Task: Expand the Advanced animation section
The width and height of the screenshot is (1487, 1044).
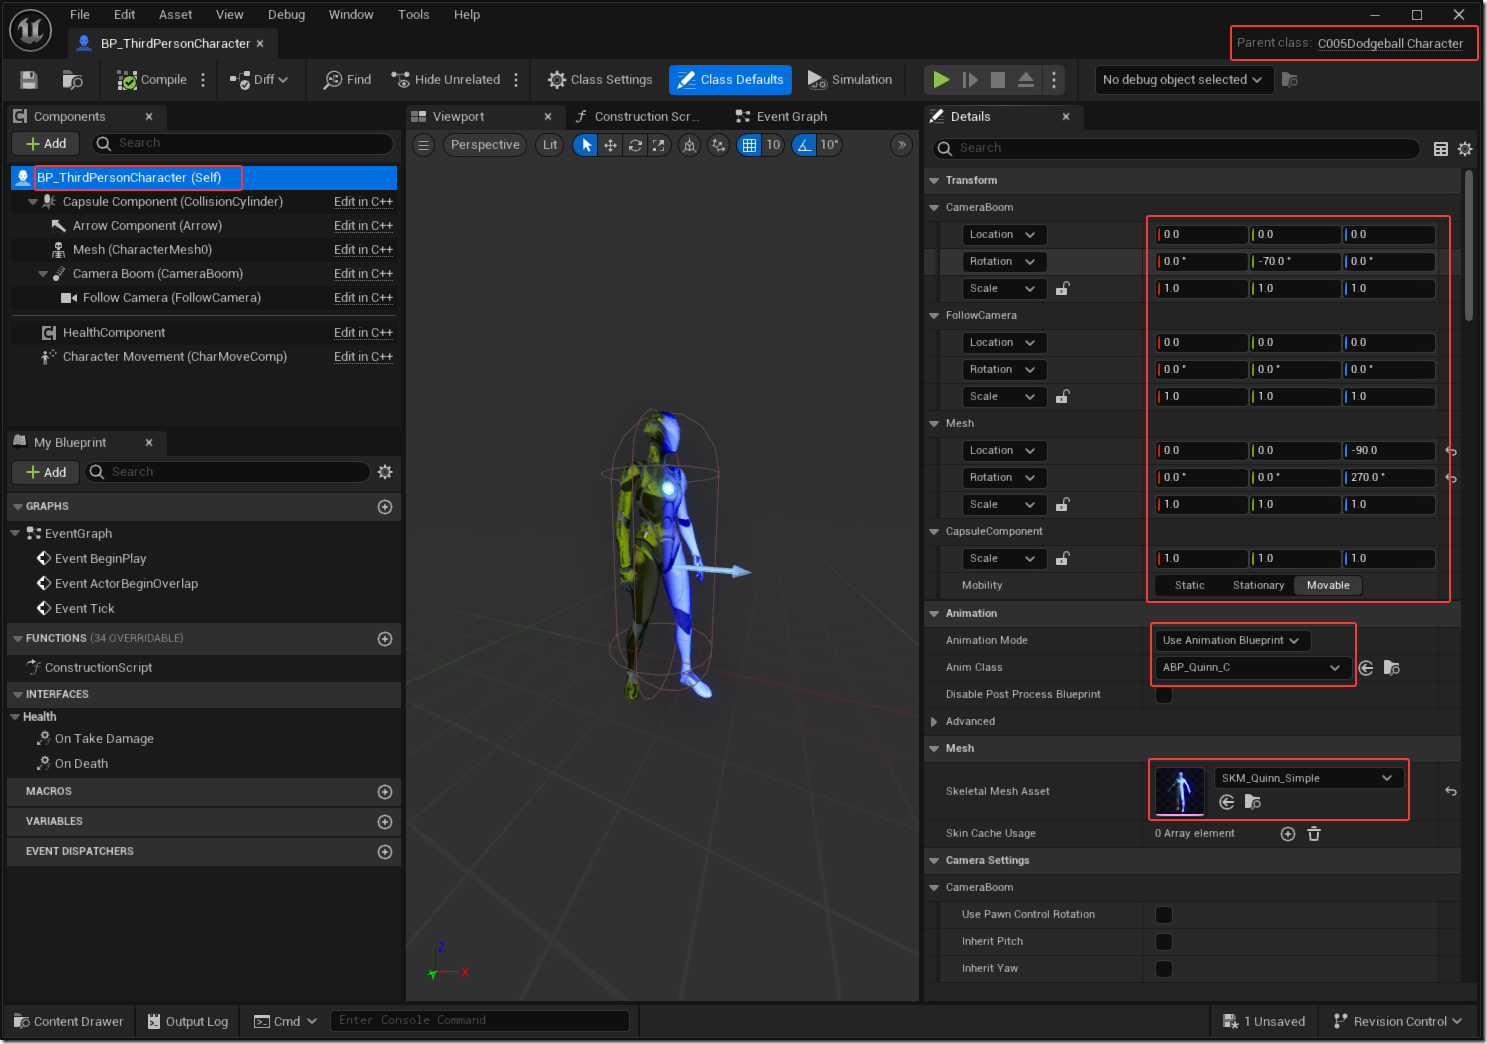Action: click(x=934, y=722)
